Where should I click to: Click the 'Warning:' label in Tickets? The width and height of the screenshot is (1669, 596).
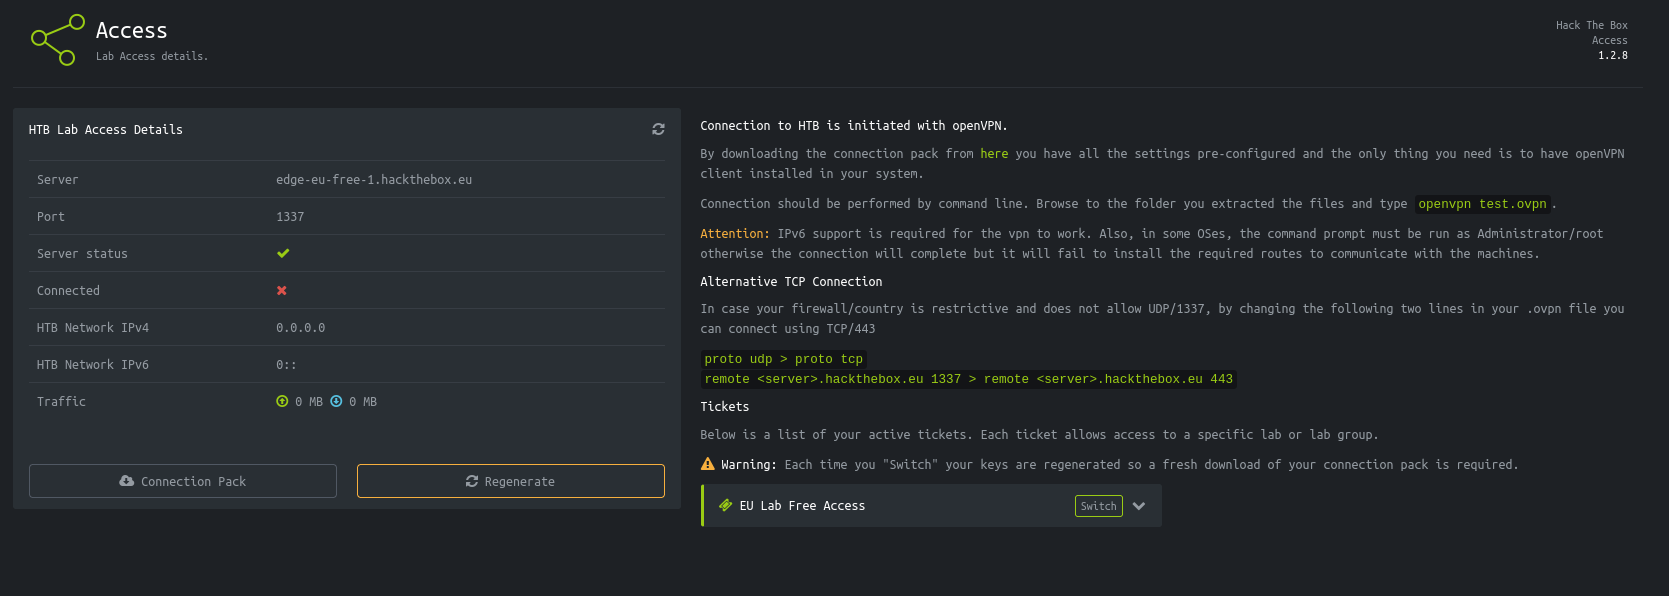(x=749, y=465)
